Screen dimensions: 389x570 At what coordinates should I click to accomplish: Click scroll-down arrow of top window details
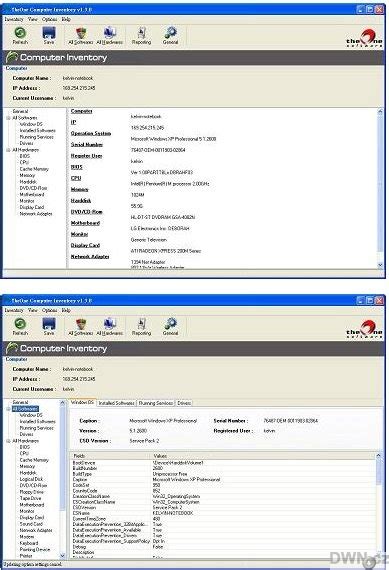[x=380, y=265]
